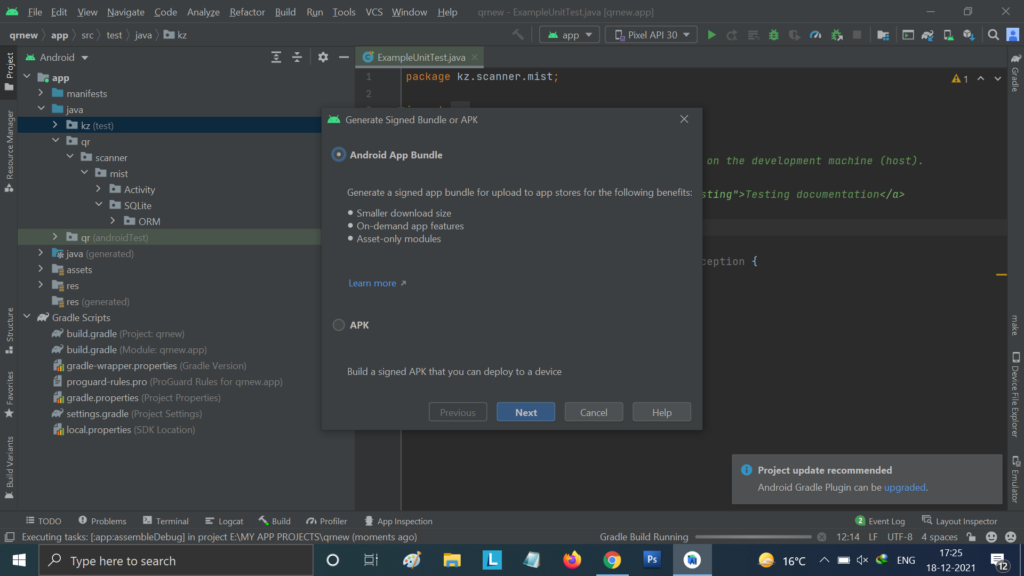Open the Android project view dropdown
This screenshot has height=576, width=1024.
tap(57, 57)
